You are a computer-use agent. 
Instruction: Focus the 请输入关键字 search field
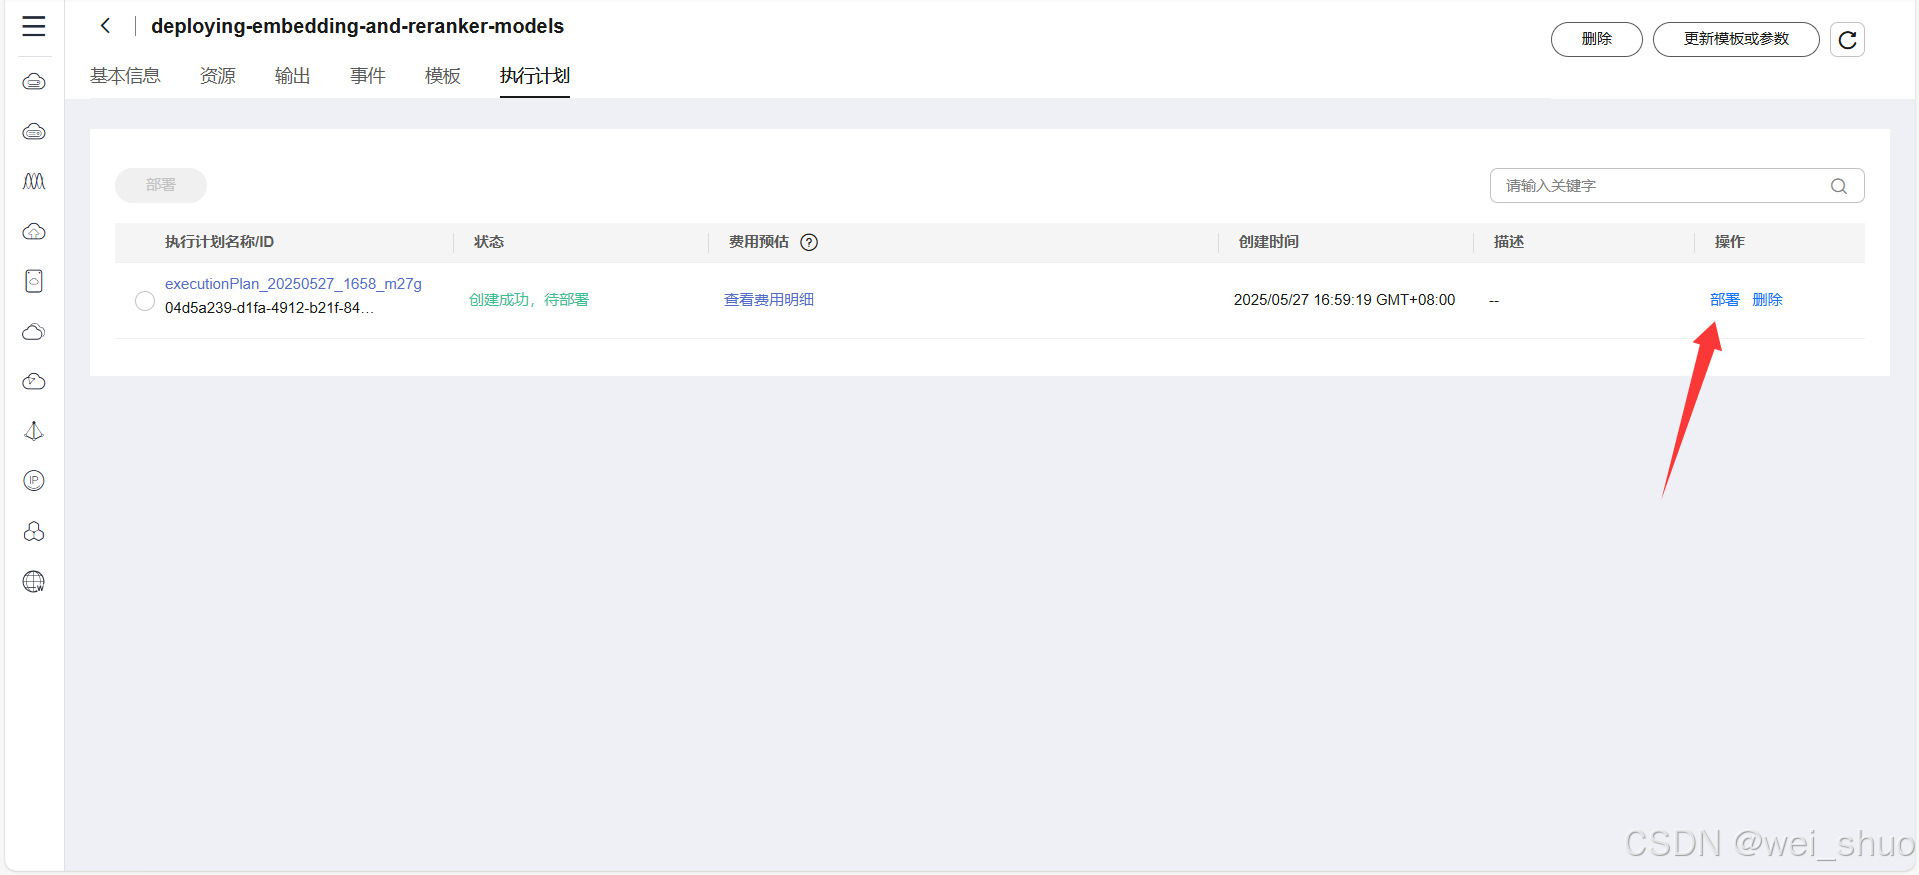point(1677,186)
